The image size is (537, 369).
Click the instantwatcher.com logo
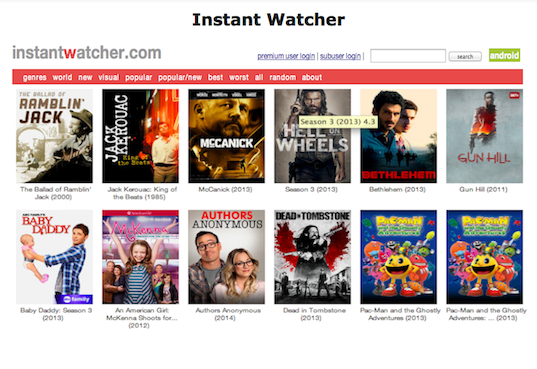pyautogui.click(x=87, y=53)
